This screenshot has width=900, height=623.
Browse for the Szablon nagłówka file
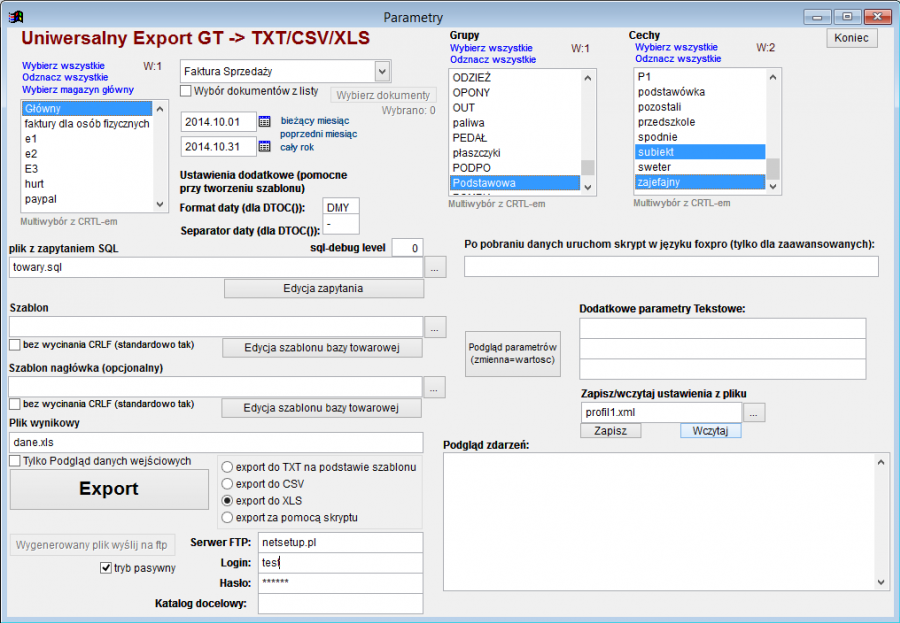(434, 387)
